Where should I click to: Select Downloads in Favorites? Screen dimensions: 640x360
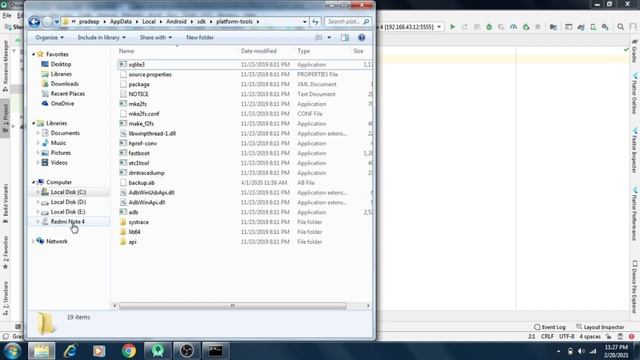click(64, 84)
